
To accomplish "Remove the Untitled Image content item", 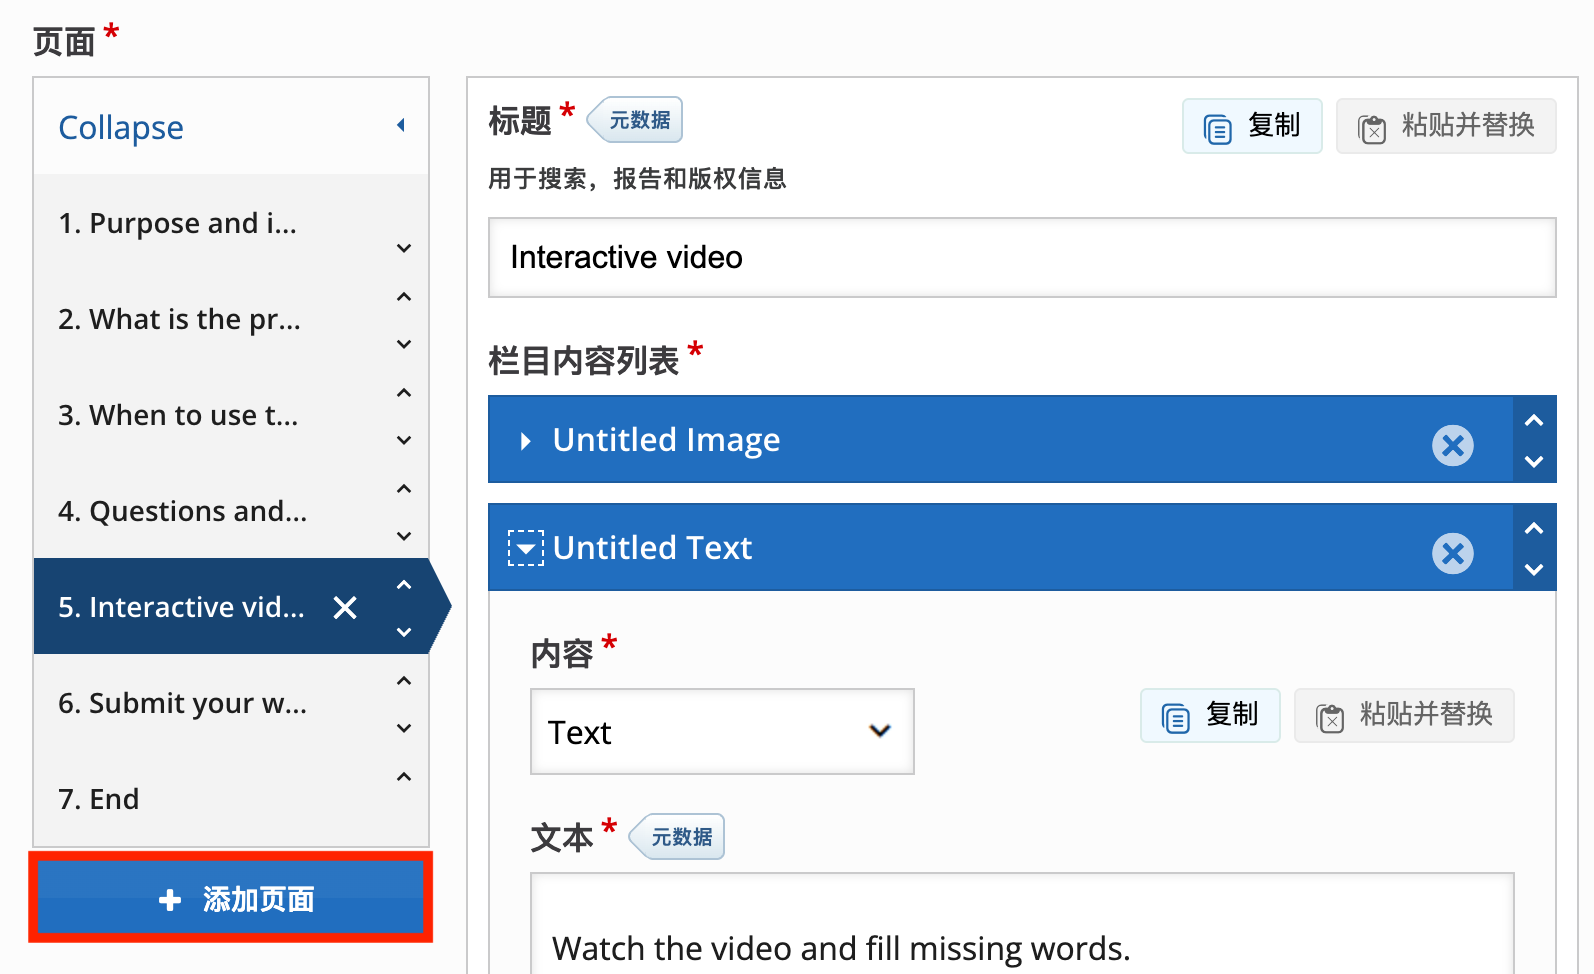I will point(1452,445).
